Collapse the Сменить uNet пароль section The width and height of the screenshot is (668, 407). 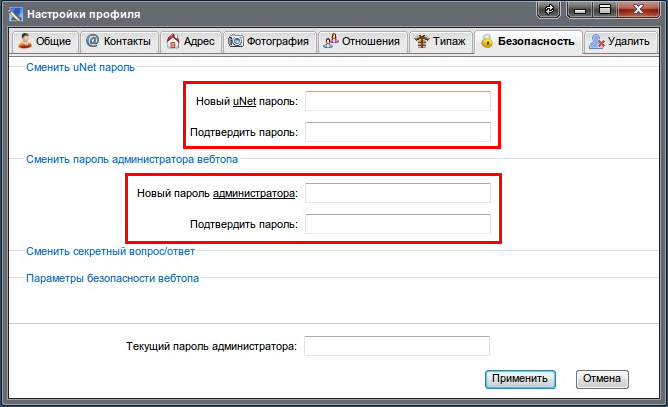tap(80, 68)
